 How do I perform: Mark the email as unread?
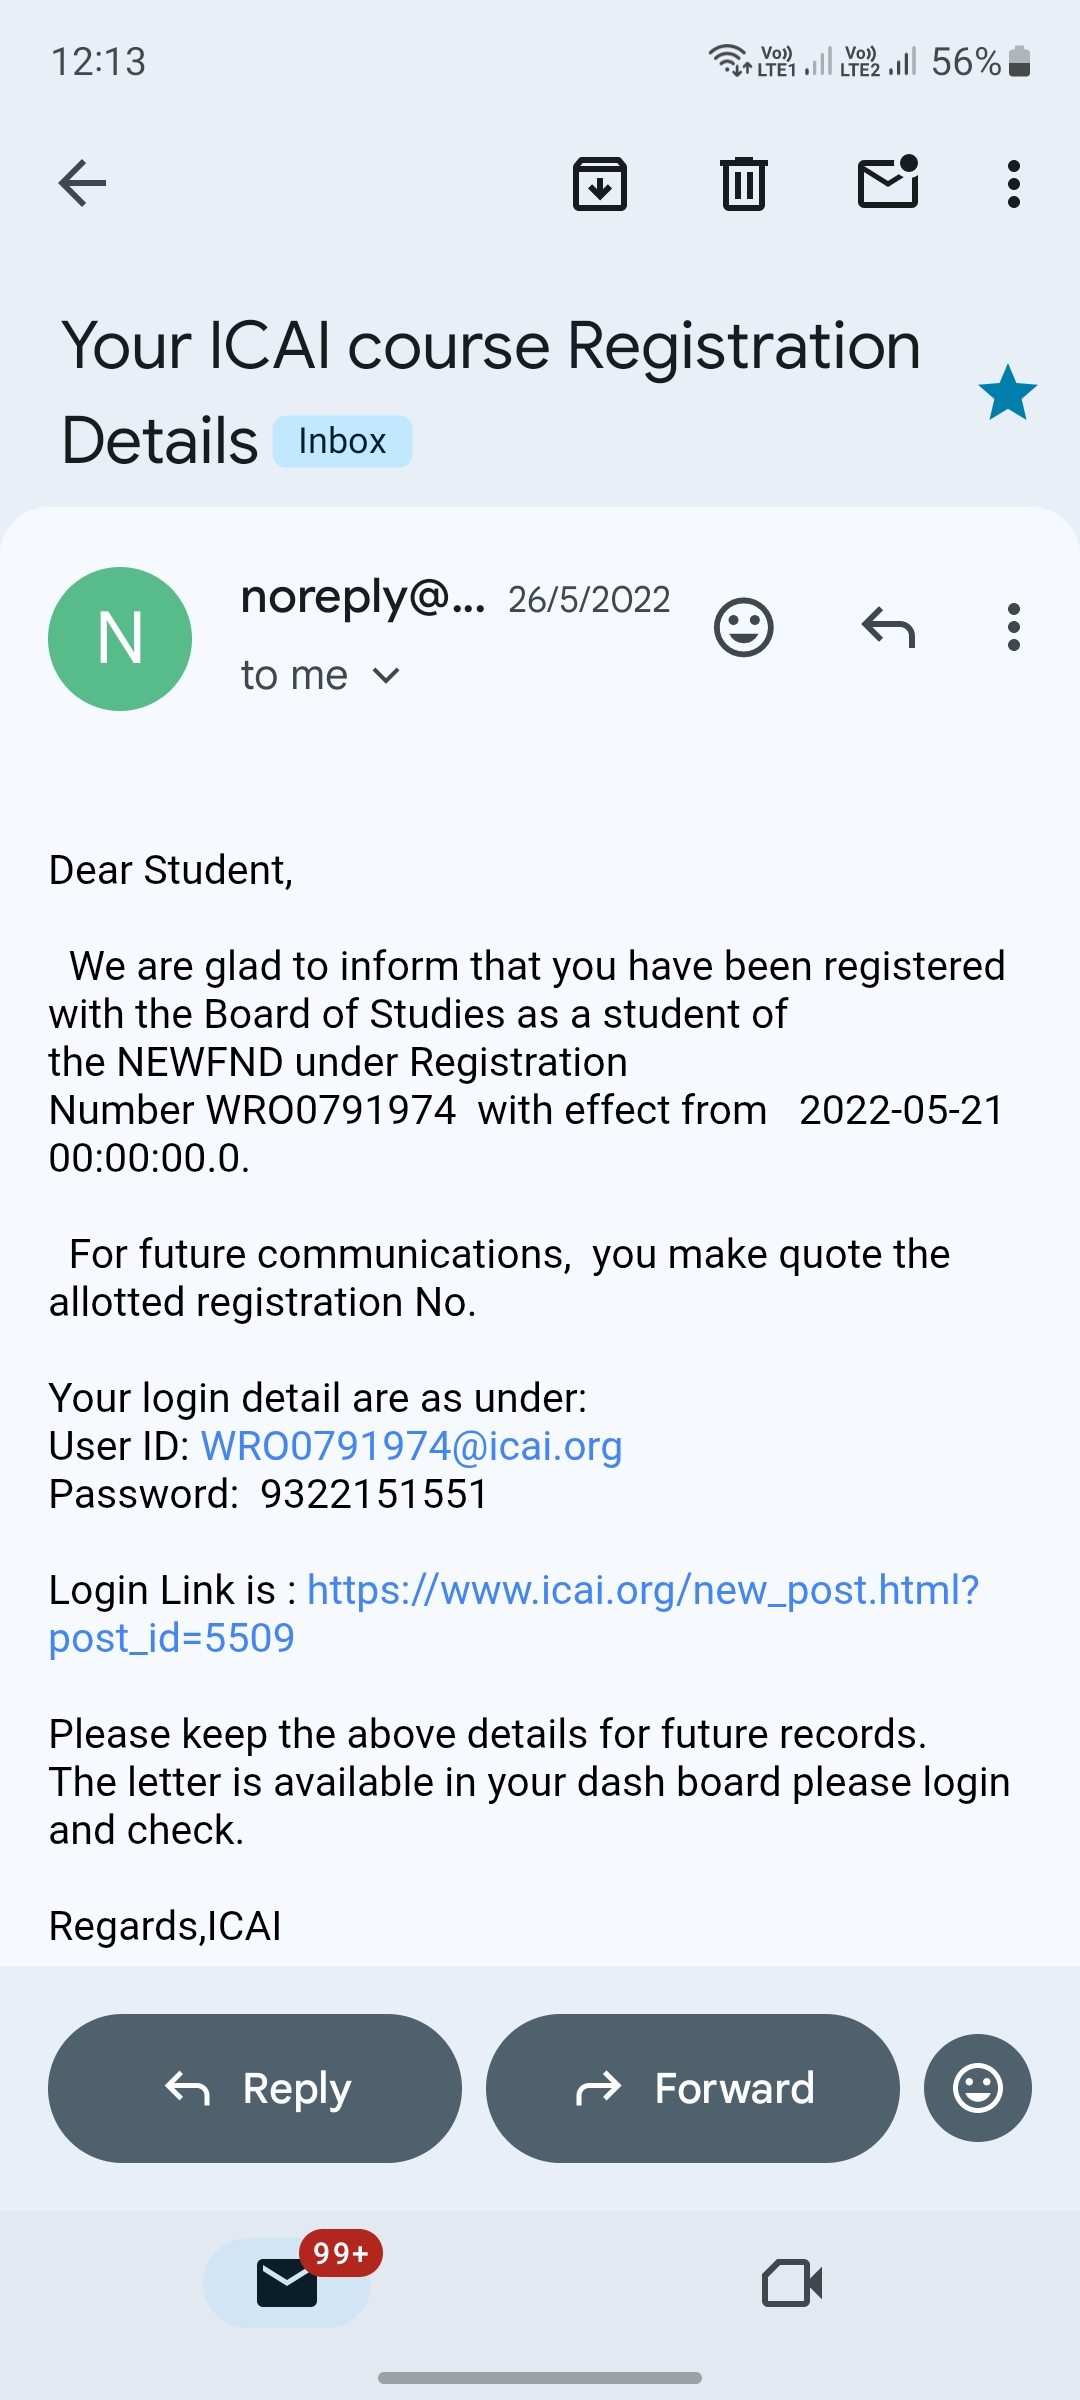(x=888, y=183)
